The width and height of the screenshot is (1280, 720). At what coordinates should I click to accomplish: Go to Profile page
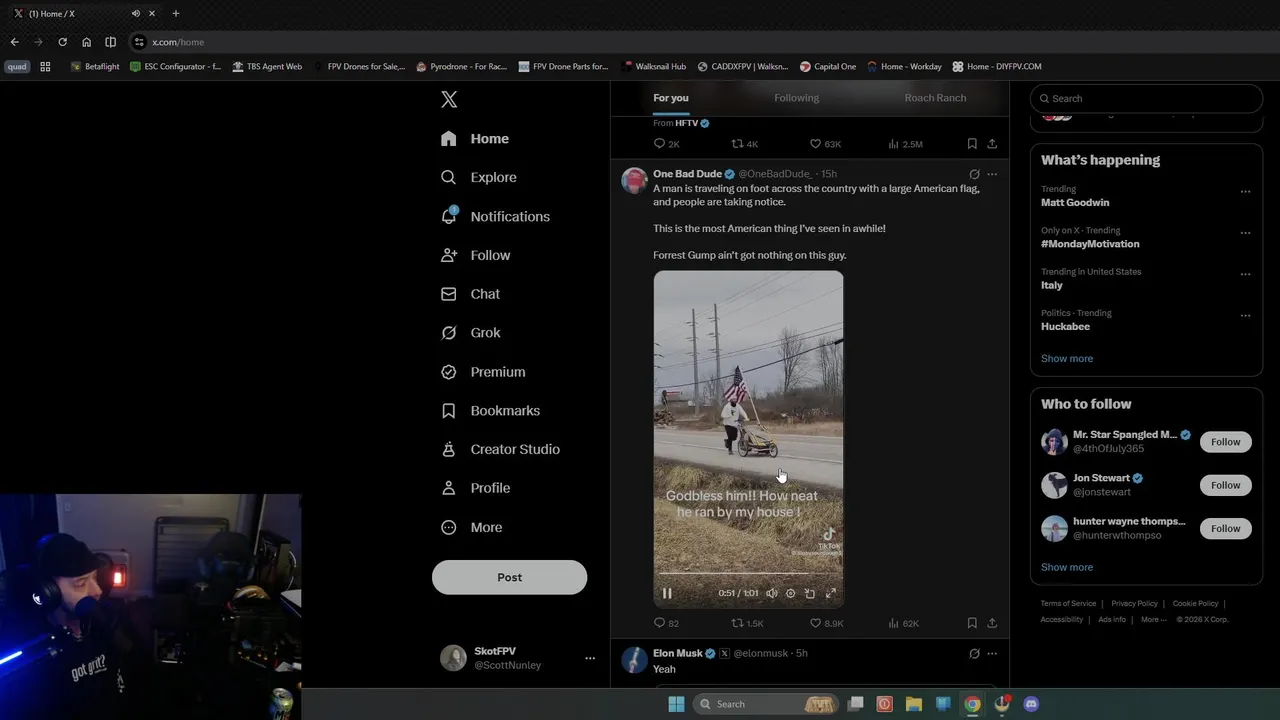[476, 488]
